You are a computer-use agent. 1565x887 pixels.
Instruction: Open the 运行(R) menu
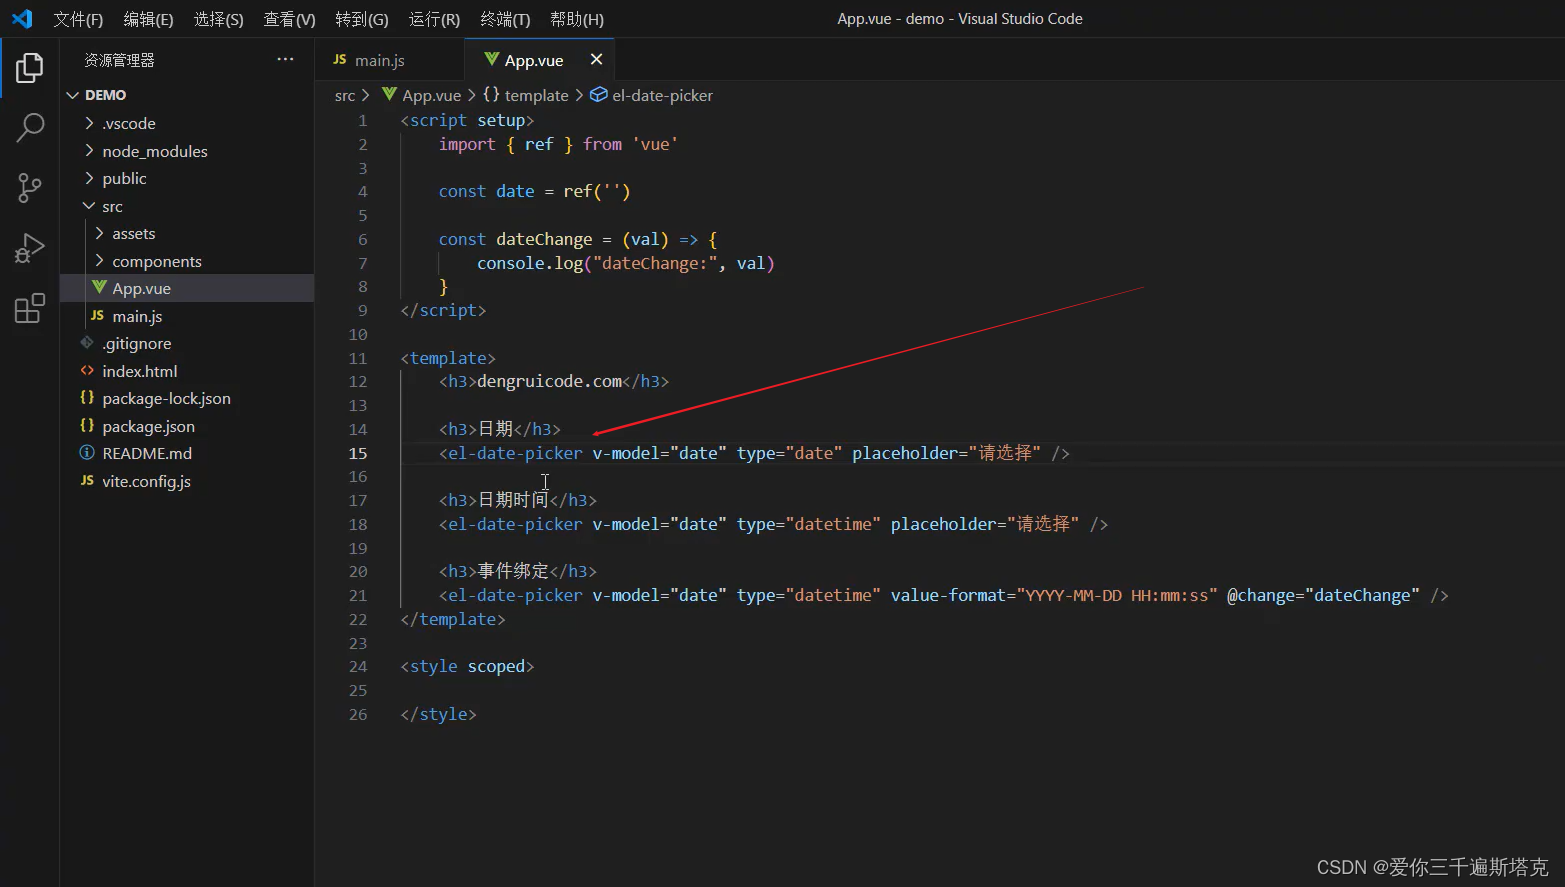pyautogui.click(x=434, y=19)
